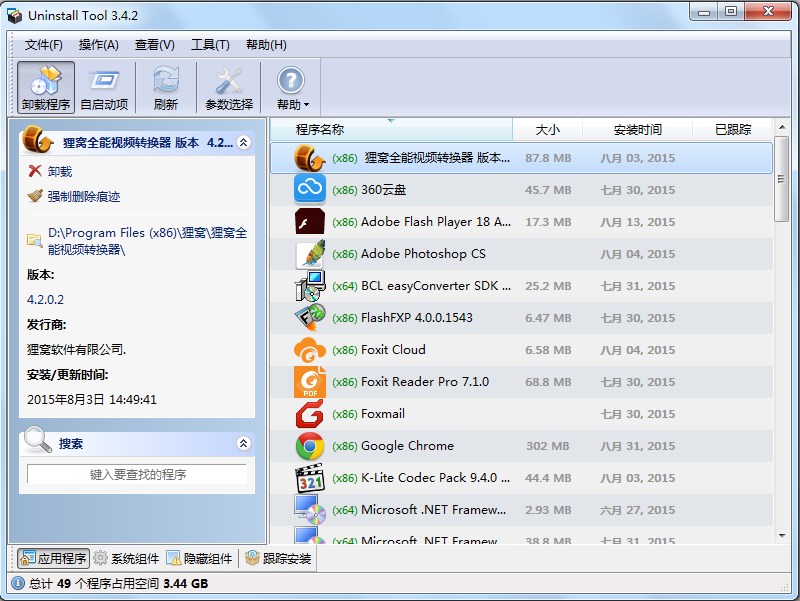This screenshot has width=800, height=601.
Task: Switch to the 应用程序 tab
Action: click(54, 559)
